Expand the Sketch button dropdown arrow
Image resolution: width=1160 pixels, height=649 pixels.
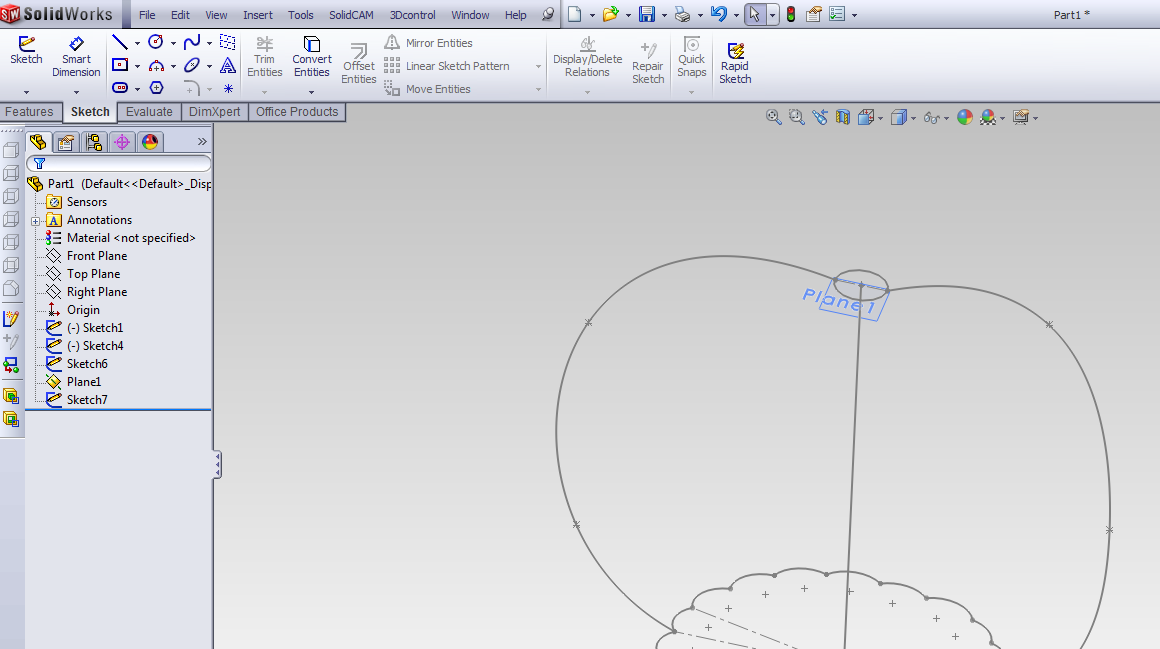click(x=26, y=93)
